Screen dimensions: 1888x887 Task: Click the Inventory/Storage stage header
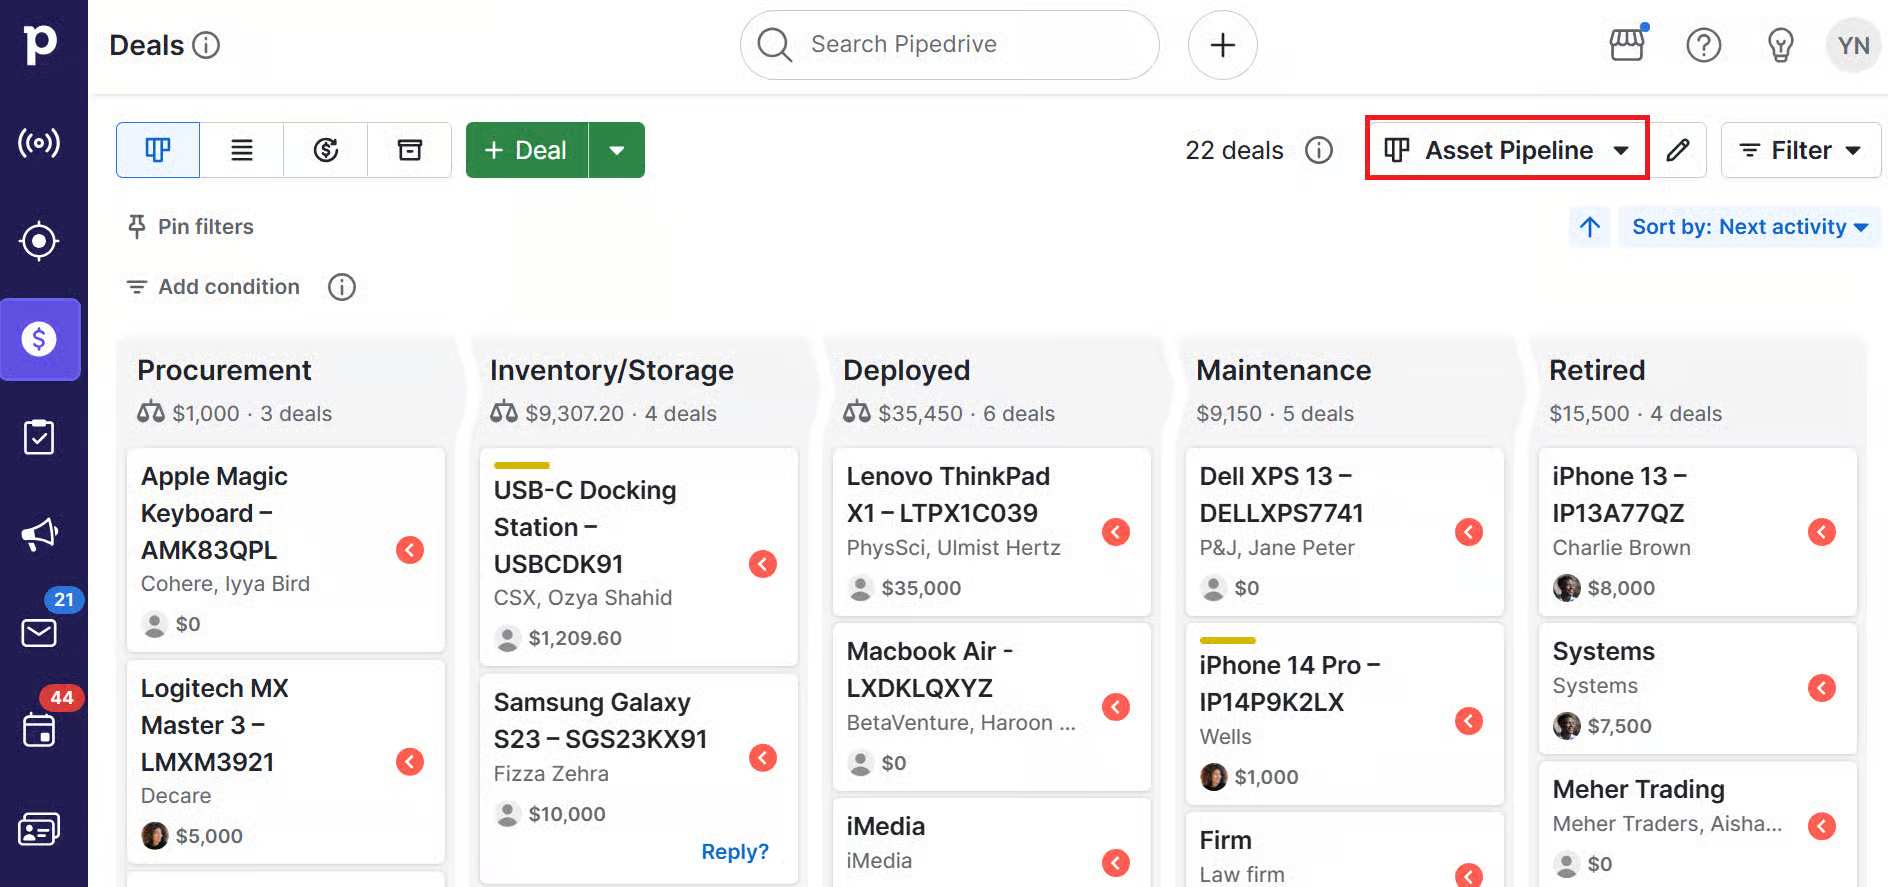[612, 370]
